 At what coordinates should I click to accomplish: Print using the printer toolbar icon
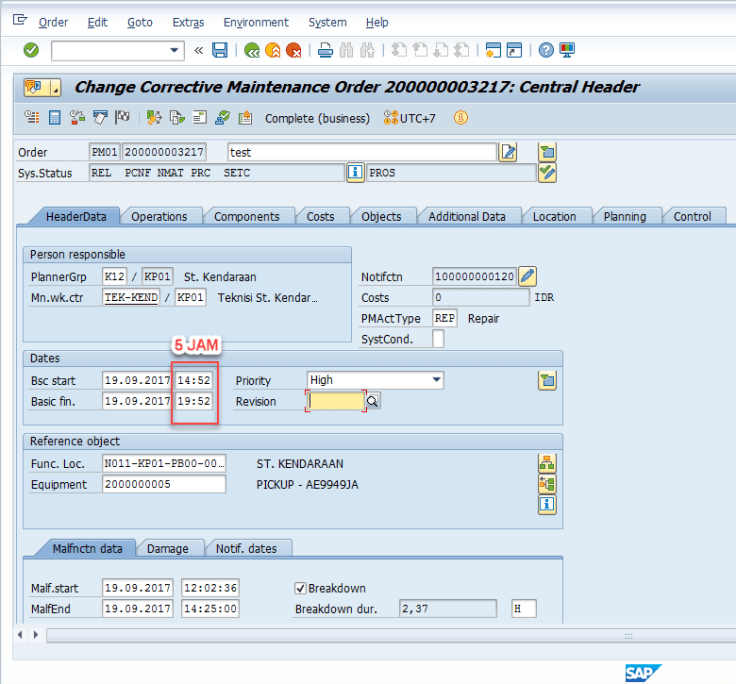324,50
